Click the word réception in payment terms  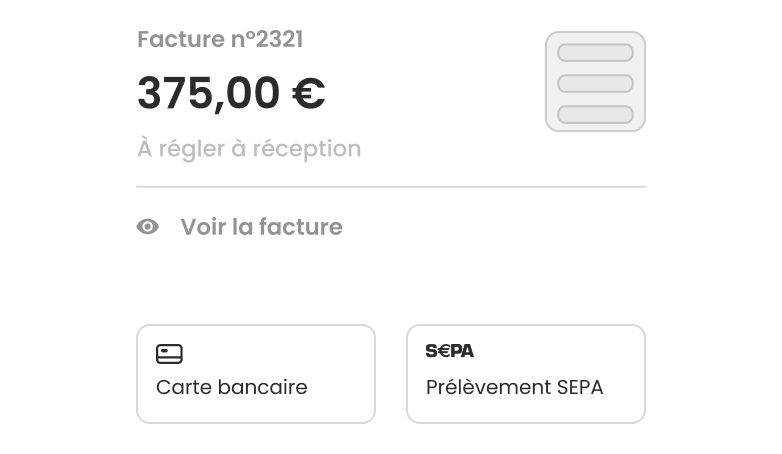click(x=307, y=149)
